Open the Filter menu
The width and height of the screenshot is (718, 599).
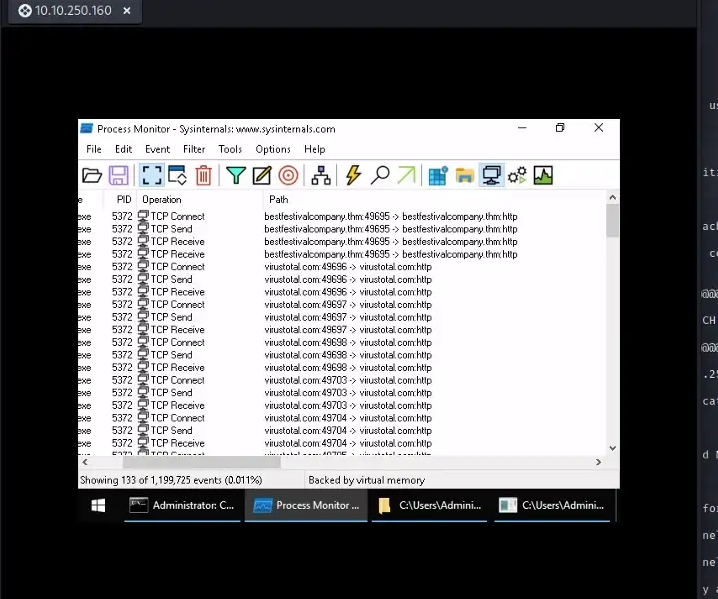pos(194,149)
